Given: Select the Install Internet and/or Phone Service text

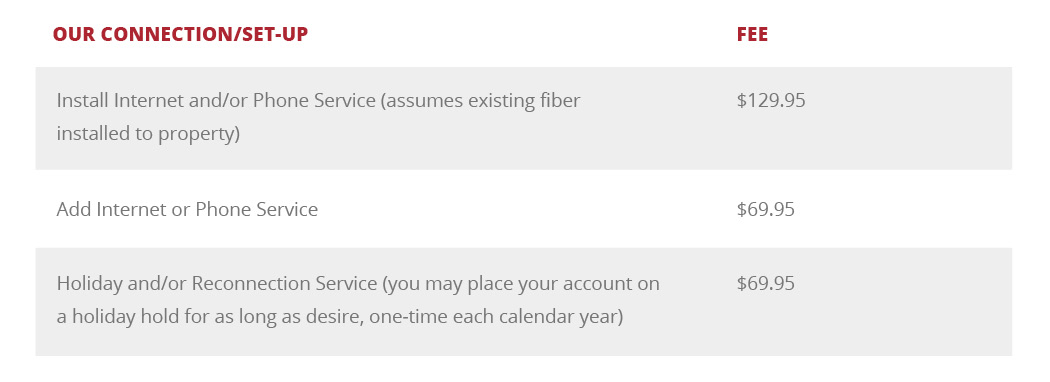Looking at the screenshot, I should coord(216,101).
